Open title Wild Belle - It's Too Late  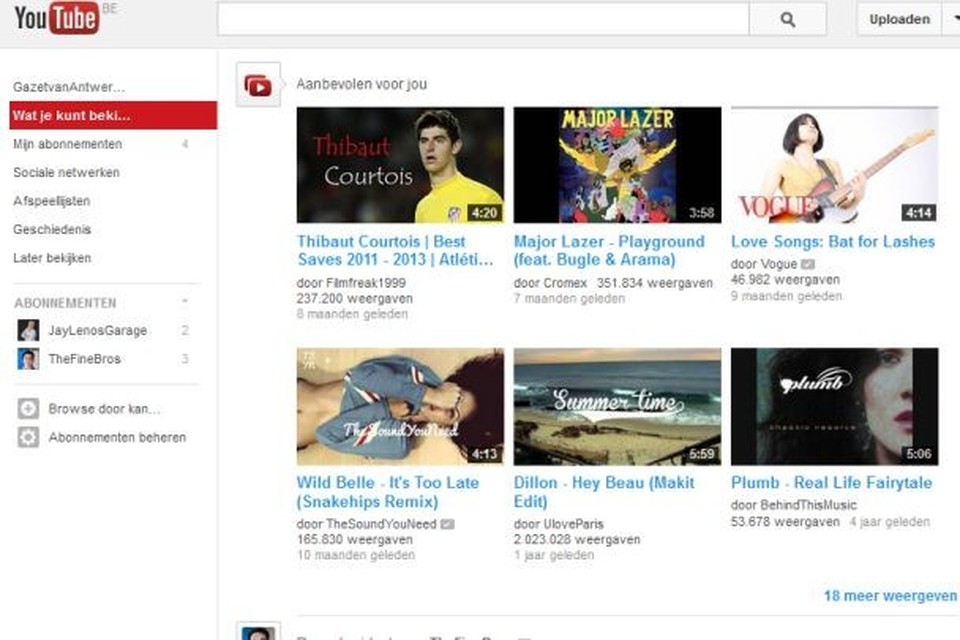pyautogui.click(x=388, y=492)
